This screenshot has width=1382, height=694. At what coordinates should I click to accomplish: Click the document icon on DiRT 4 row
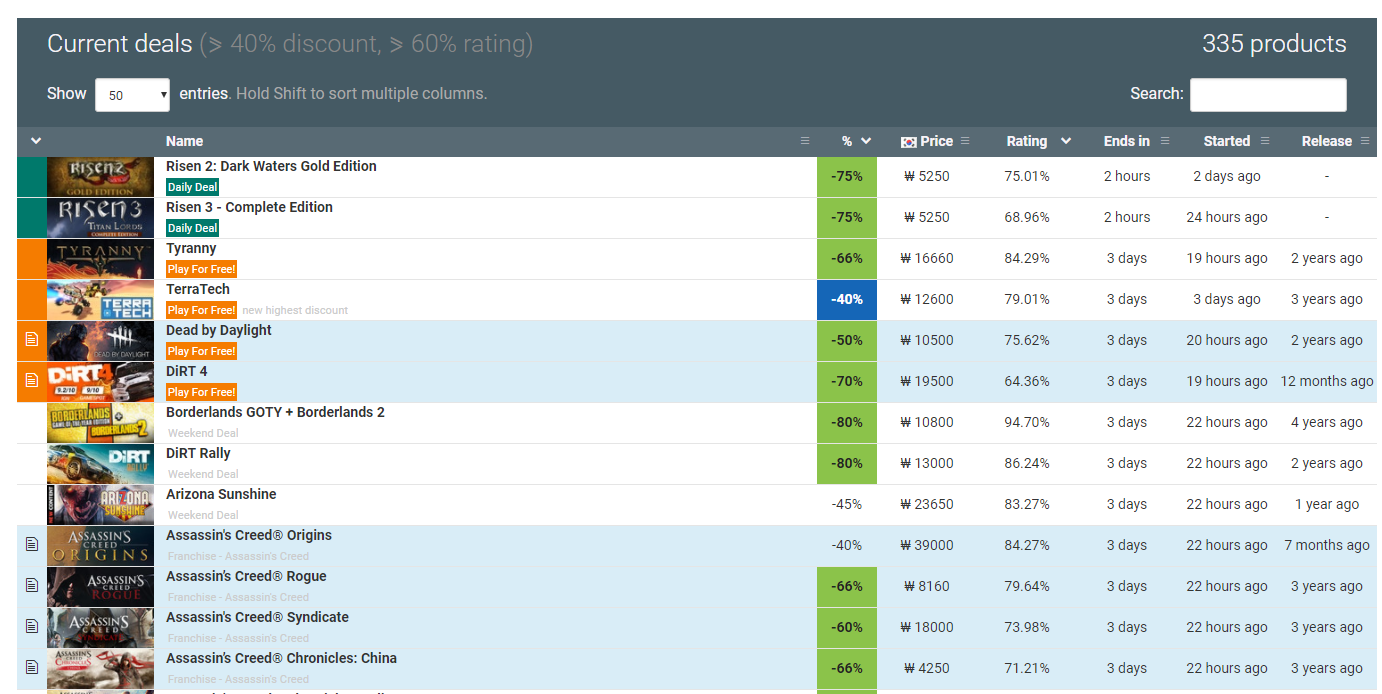click(x=31, y=380)
